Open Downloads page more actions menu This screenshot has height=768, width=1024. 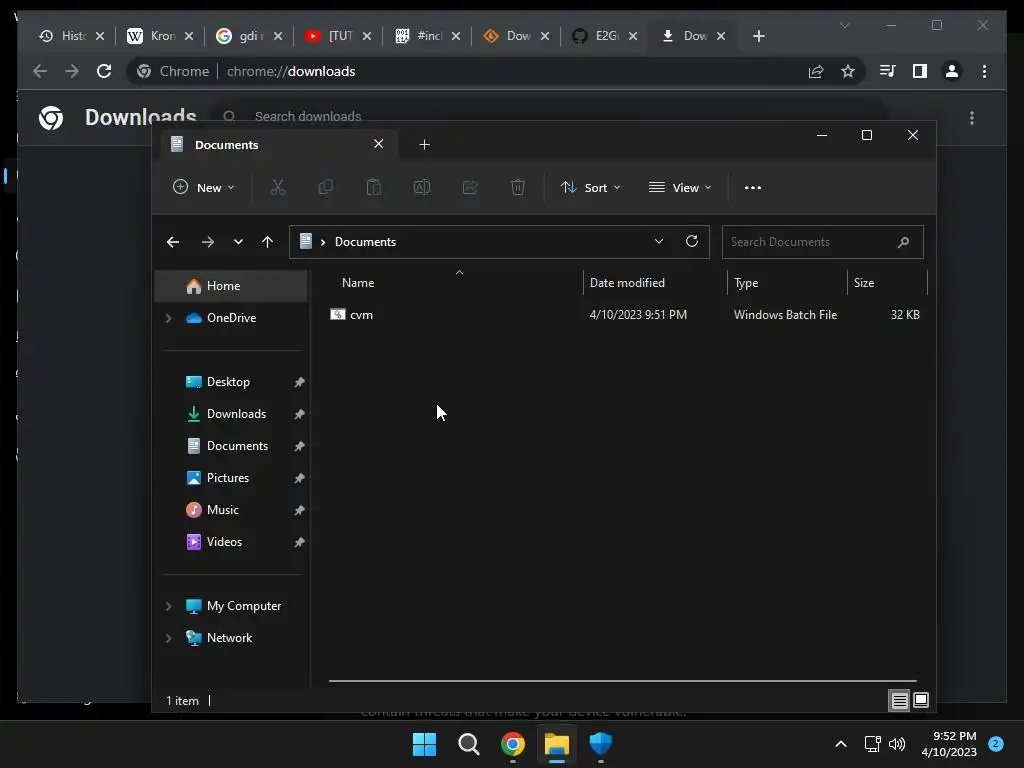click(x=972, y=118)
